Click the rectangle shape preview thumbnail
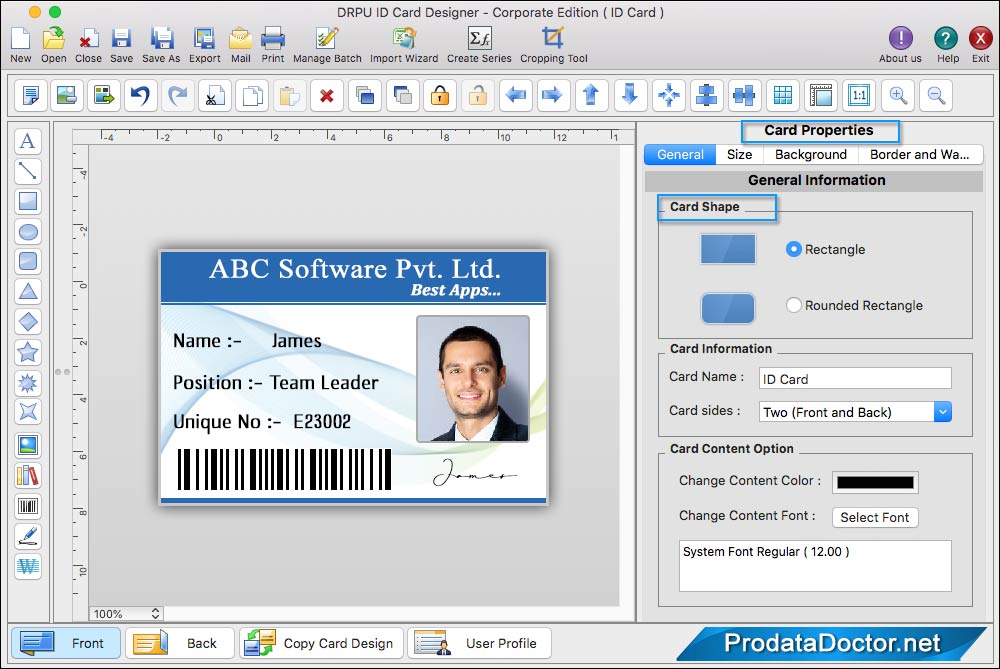The image size is (1000, 669). 728,249
